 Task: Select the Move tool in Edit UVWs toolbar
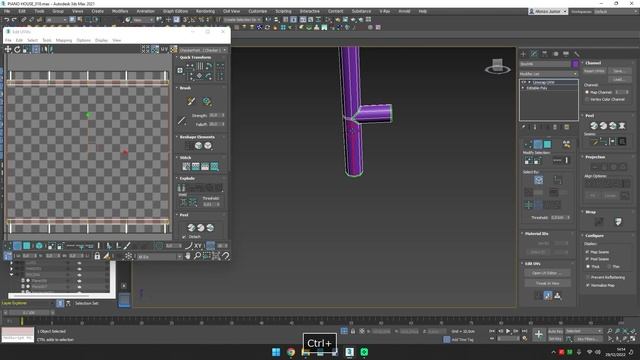click(x=8, y=49)
